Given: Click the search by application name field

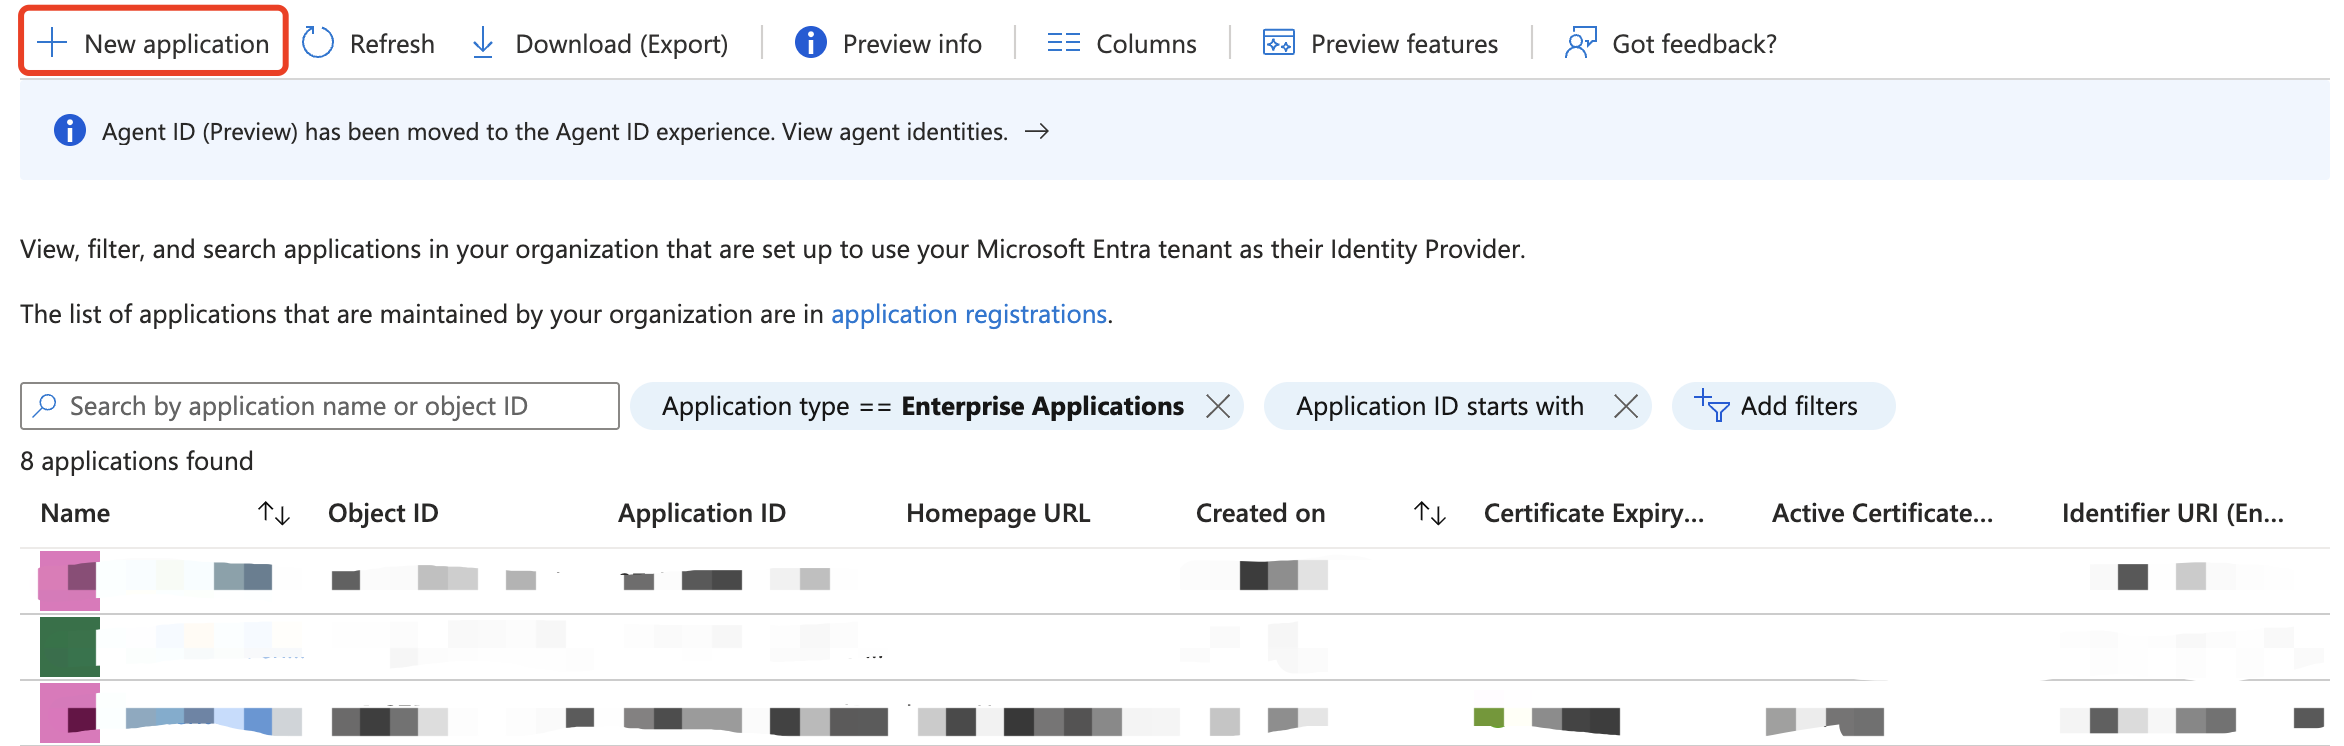Looking at the screenshot, I should click(320, 406).
